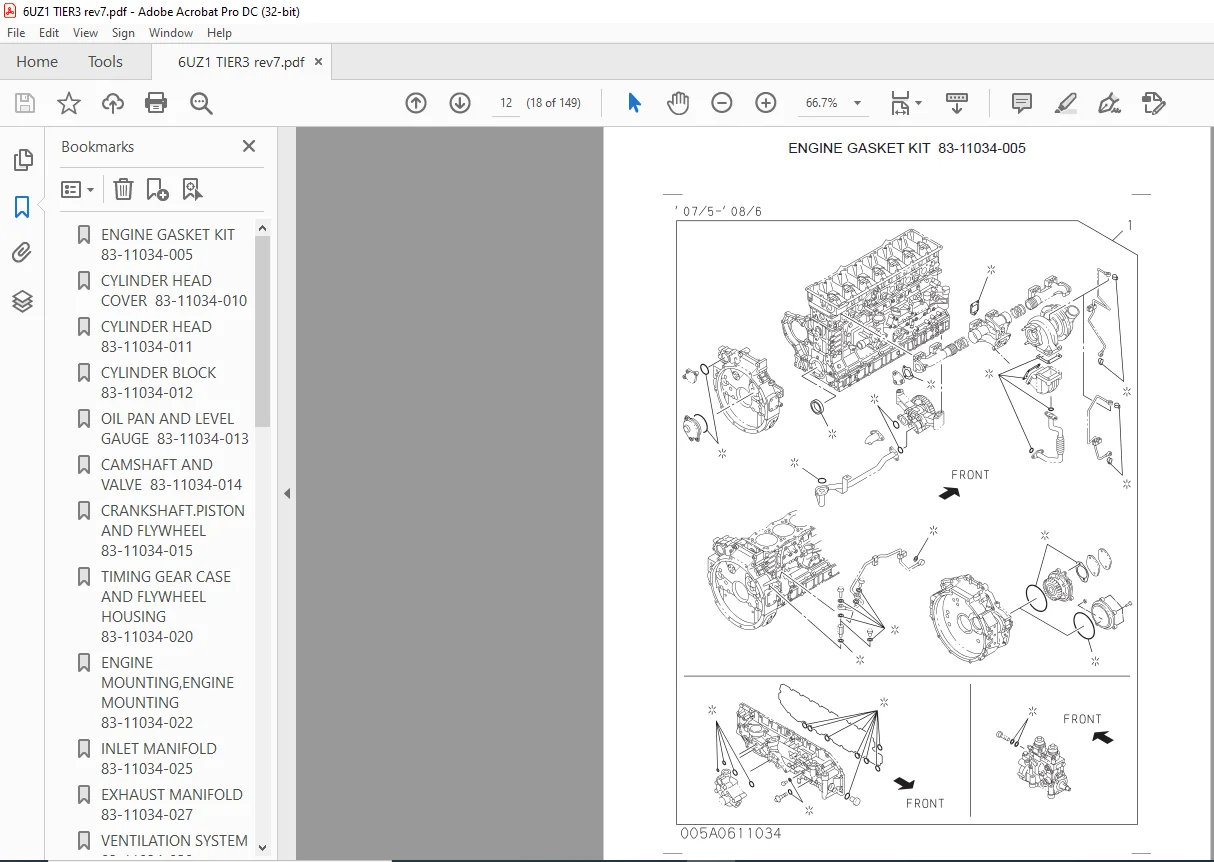Click the (18 of 149) page count text
The image size is (1214, 862).
pos(553,103)
